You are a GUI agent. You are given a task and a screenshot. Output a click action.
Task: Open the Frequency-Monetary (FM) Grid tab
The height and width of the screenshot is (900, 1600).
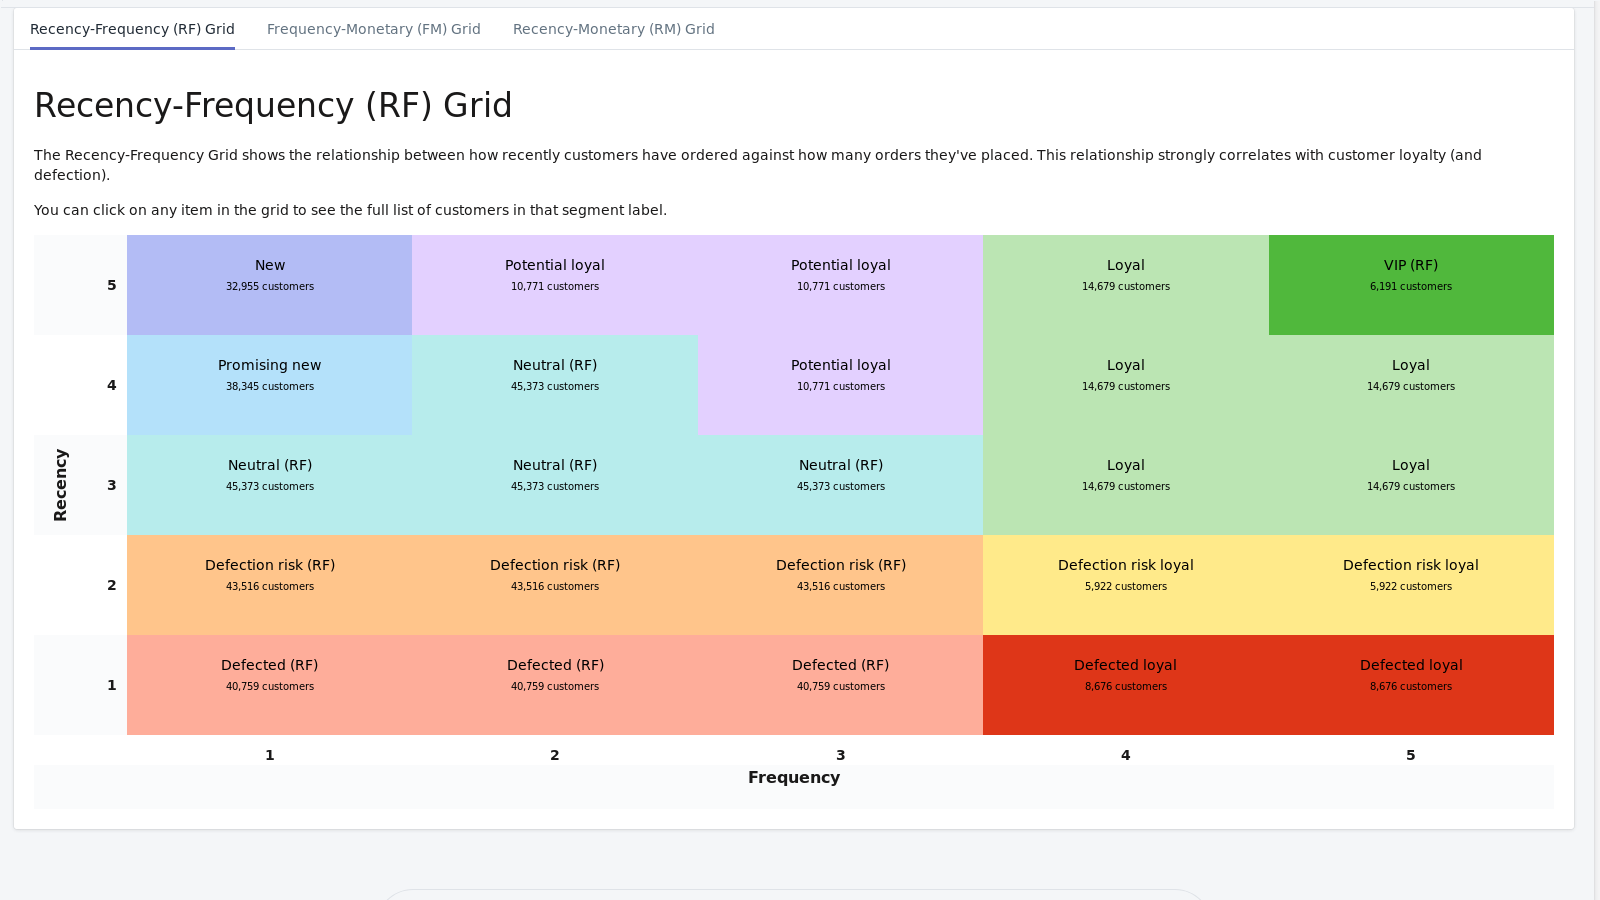pos(374,29)
